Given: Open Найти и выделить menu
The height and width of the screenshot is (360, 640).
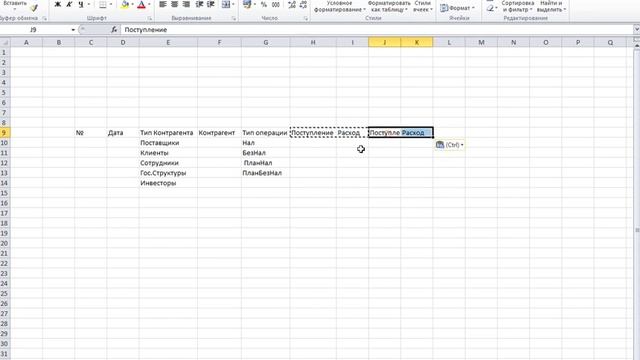Looking at the screenshot, I should pyautogui.click(x=551, y=6).
